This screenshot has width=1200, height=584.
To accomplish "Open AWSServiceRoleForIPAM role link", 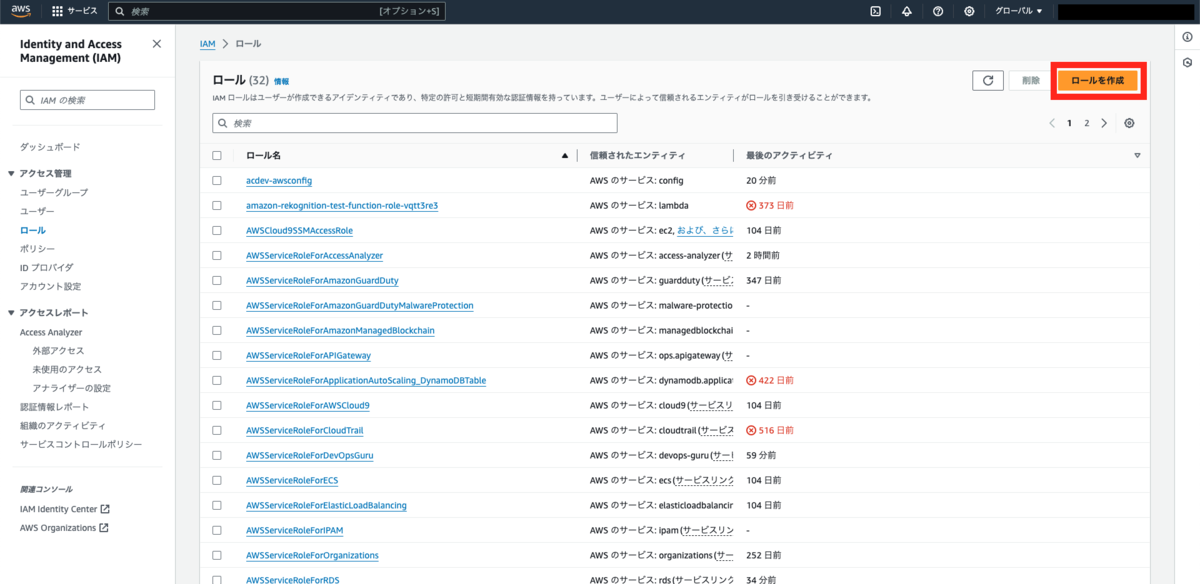I will pyautogui.click(x=295, y=531).
